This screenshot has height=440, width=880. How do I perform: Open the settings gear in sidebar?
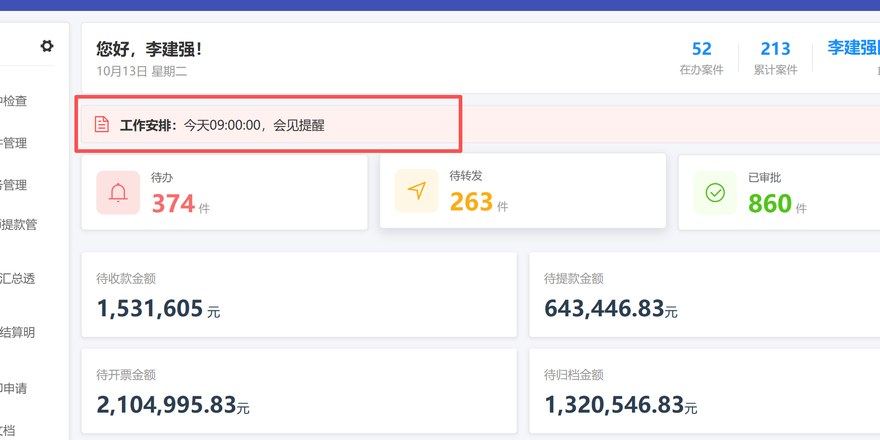(x=47, y=46)
